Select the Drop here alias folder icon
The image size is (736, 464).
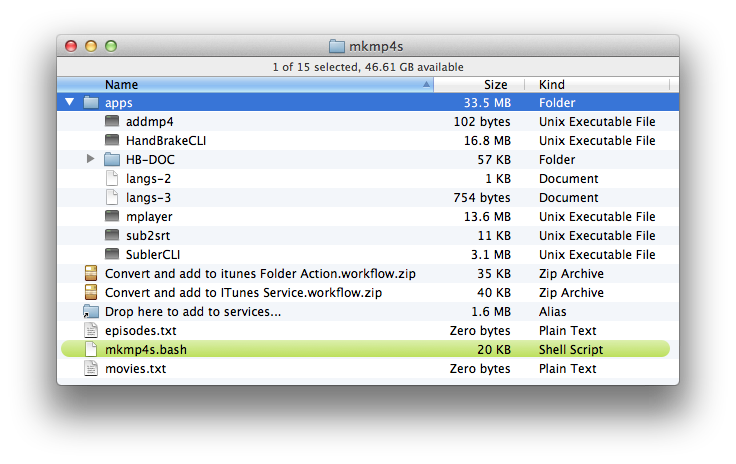[91, 311]
